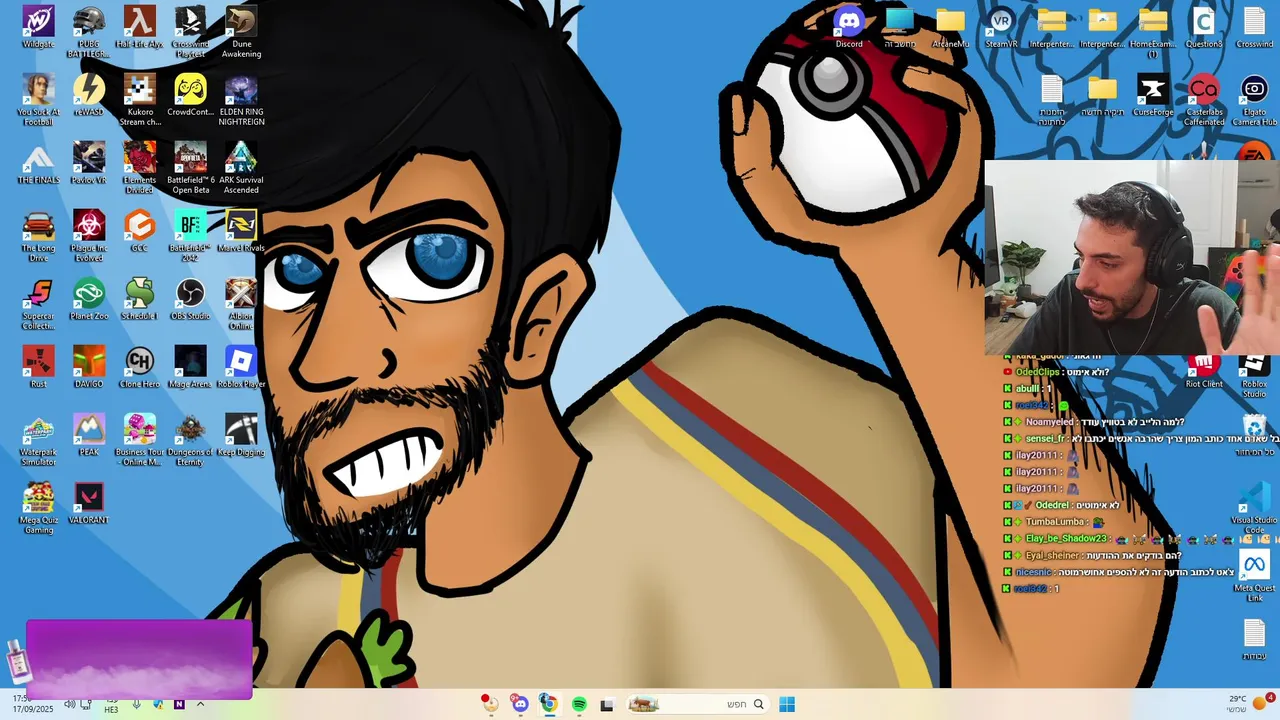Select ARK Survival Ascended icon
1280x720 pixels.
(241, 167)
